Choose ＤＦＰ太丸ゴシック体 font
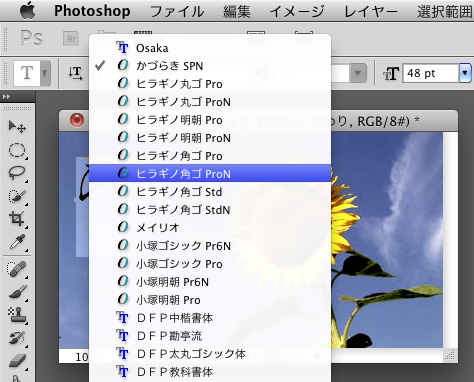 click(210, 354)
